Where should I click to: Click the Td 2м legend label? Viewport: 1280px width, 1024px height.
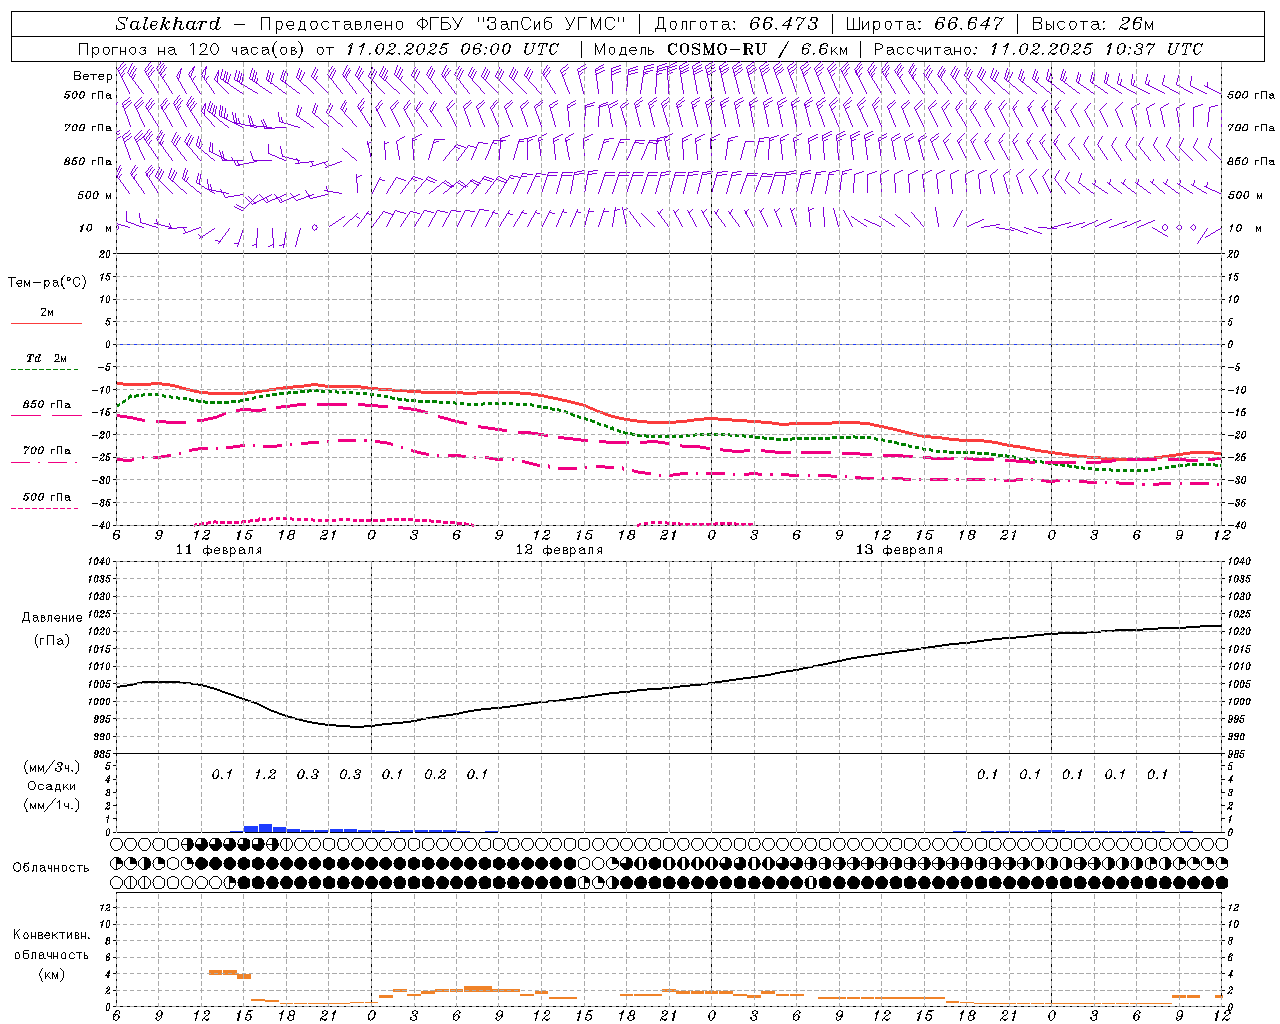coord(46,358)
